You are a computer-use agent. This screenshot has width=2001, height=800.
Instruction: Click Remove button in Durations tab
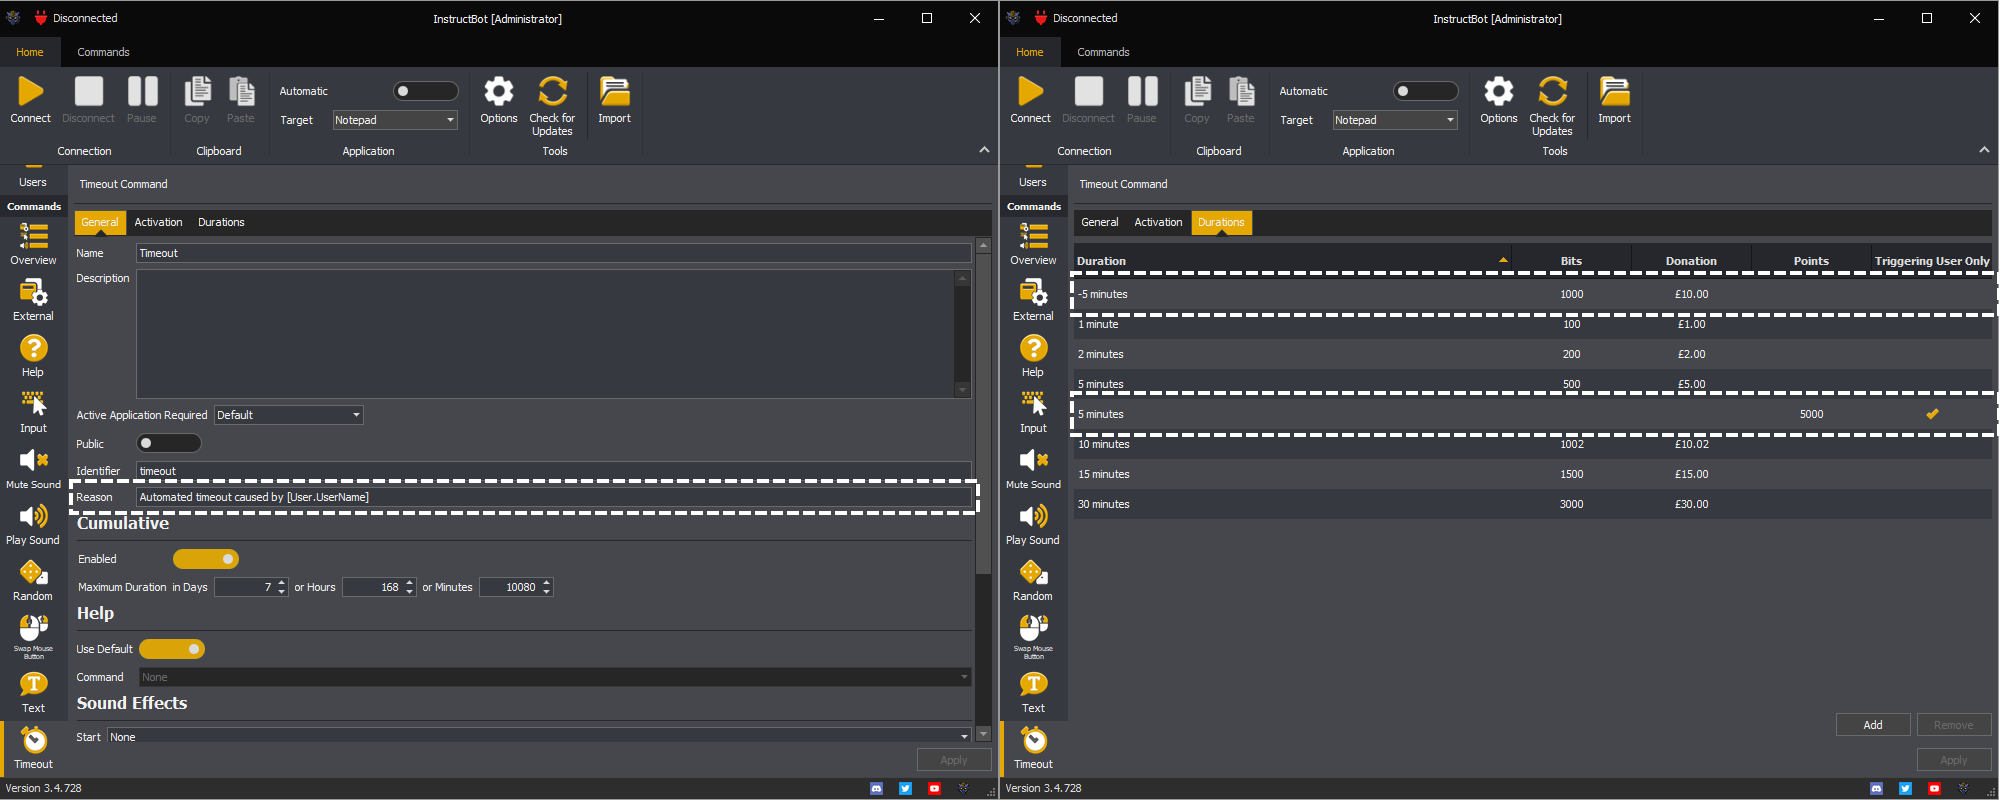tap(1953, 725)
